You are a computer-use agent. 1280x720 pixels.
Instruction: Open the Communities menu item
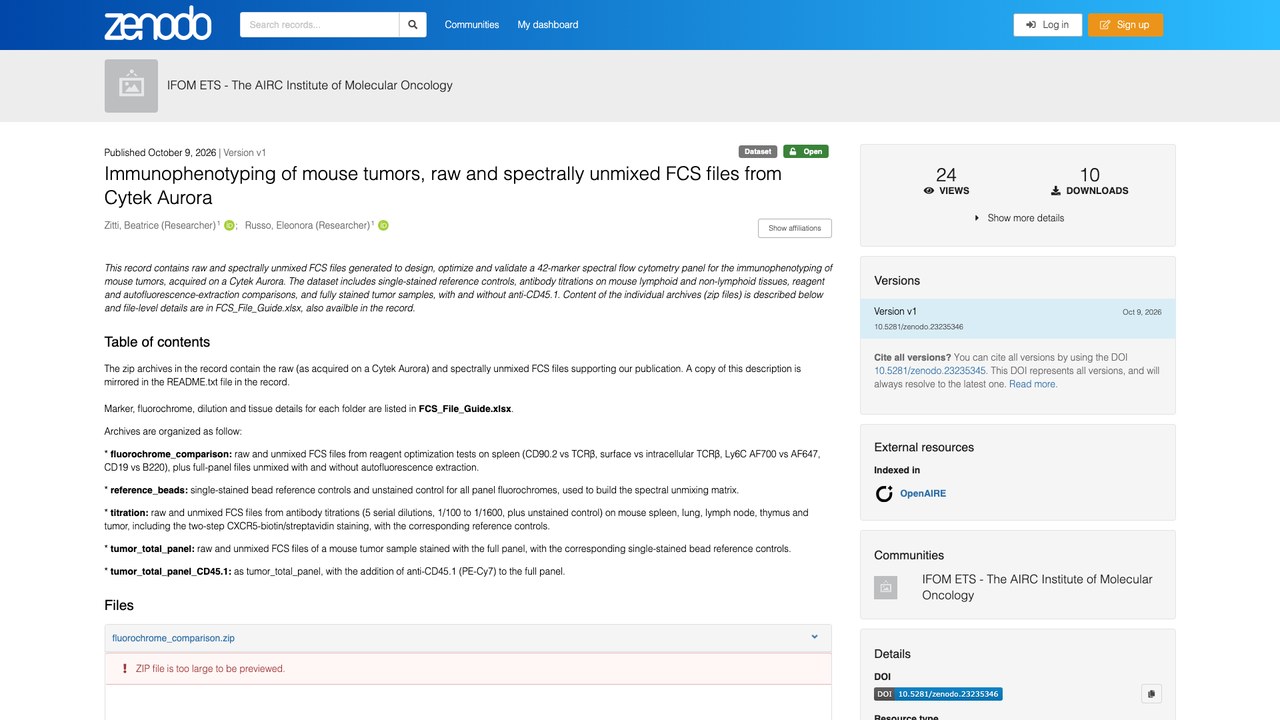472,25
